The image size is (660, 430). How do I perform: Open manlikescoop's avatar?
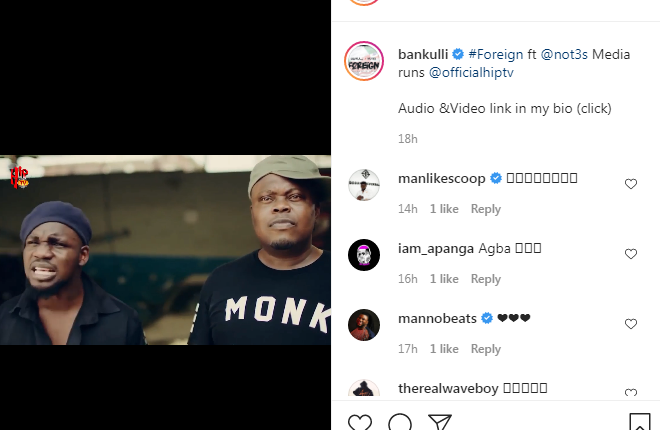tap(364, 185)
